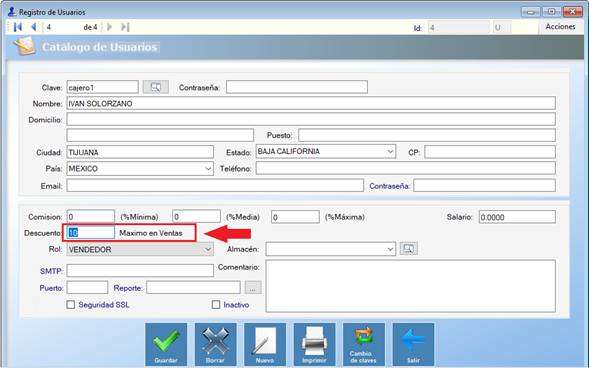Click the first Domicilio field

point(311,119)
